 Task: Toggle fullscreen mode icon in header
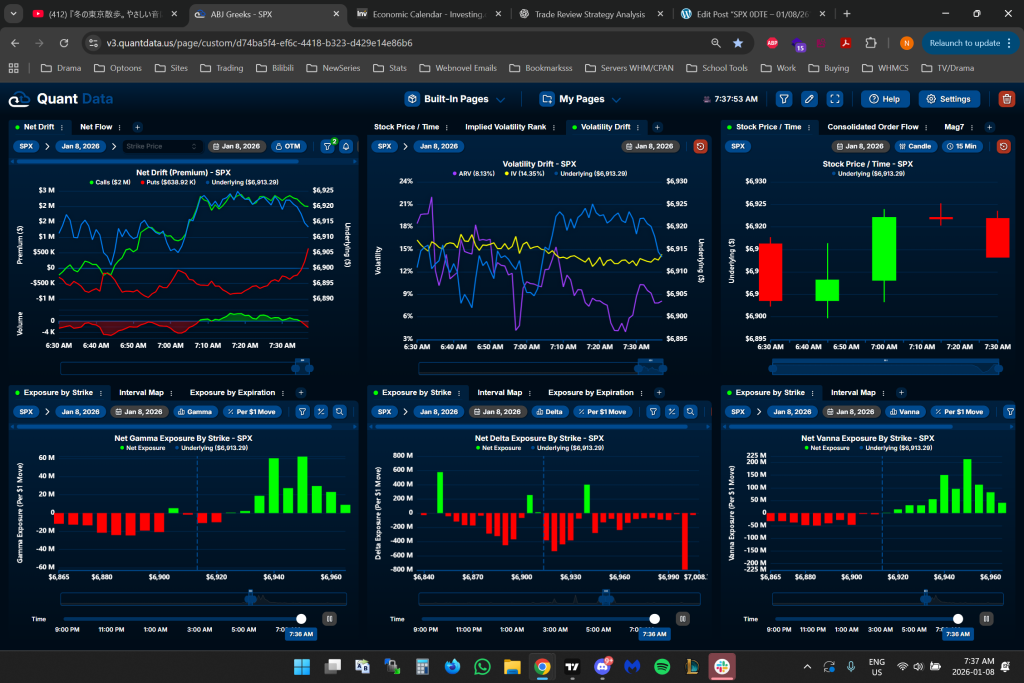click(x=835, y=99)
